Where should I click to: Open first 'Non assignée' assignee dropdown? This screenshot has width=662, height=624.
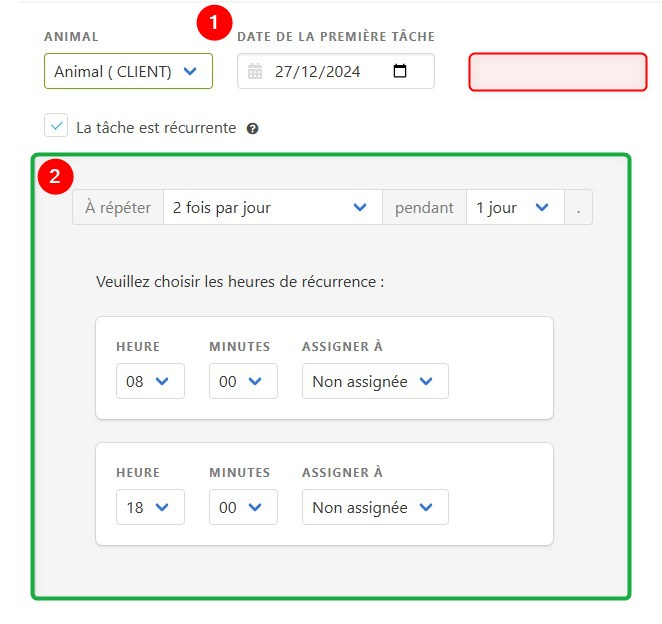point(375,381)
